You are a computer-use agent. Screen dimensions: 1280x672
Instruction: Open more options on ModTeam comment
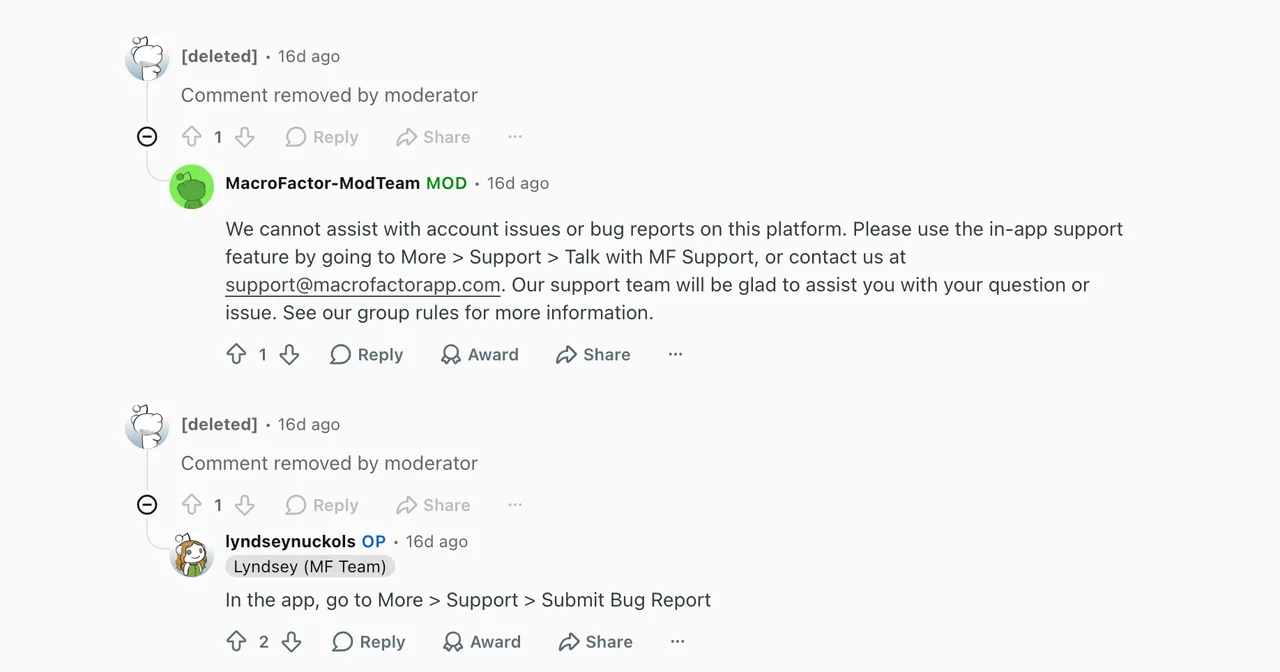(x=676, y=354)
